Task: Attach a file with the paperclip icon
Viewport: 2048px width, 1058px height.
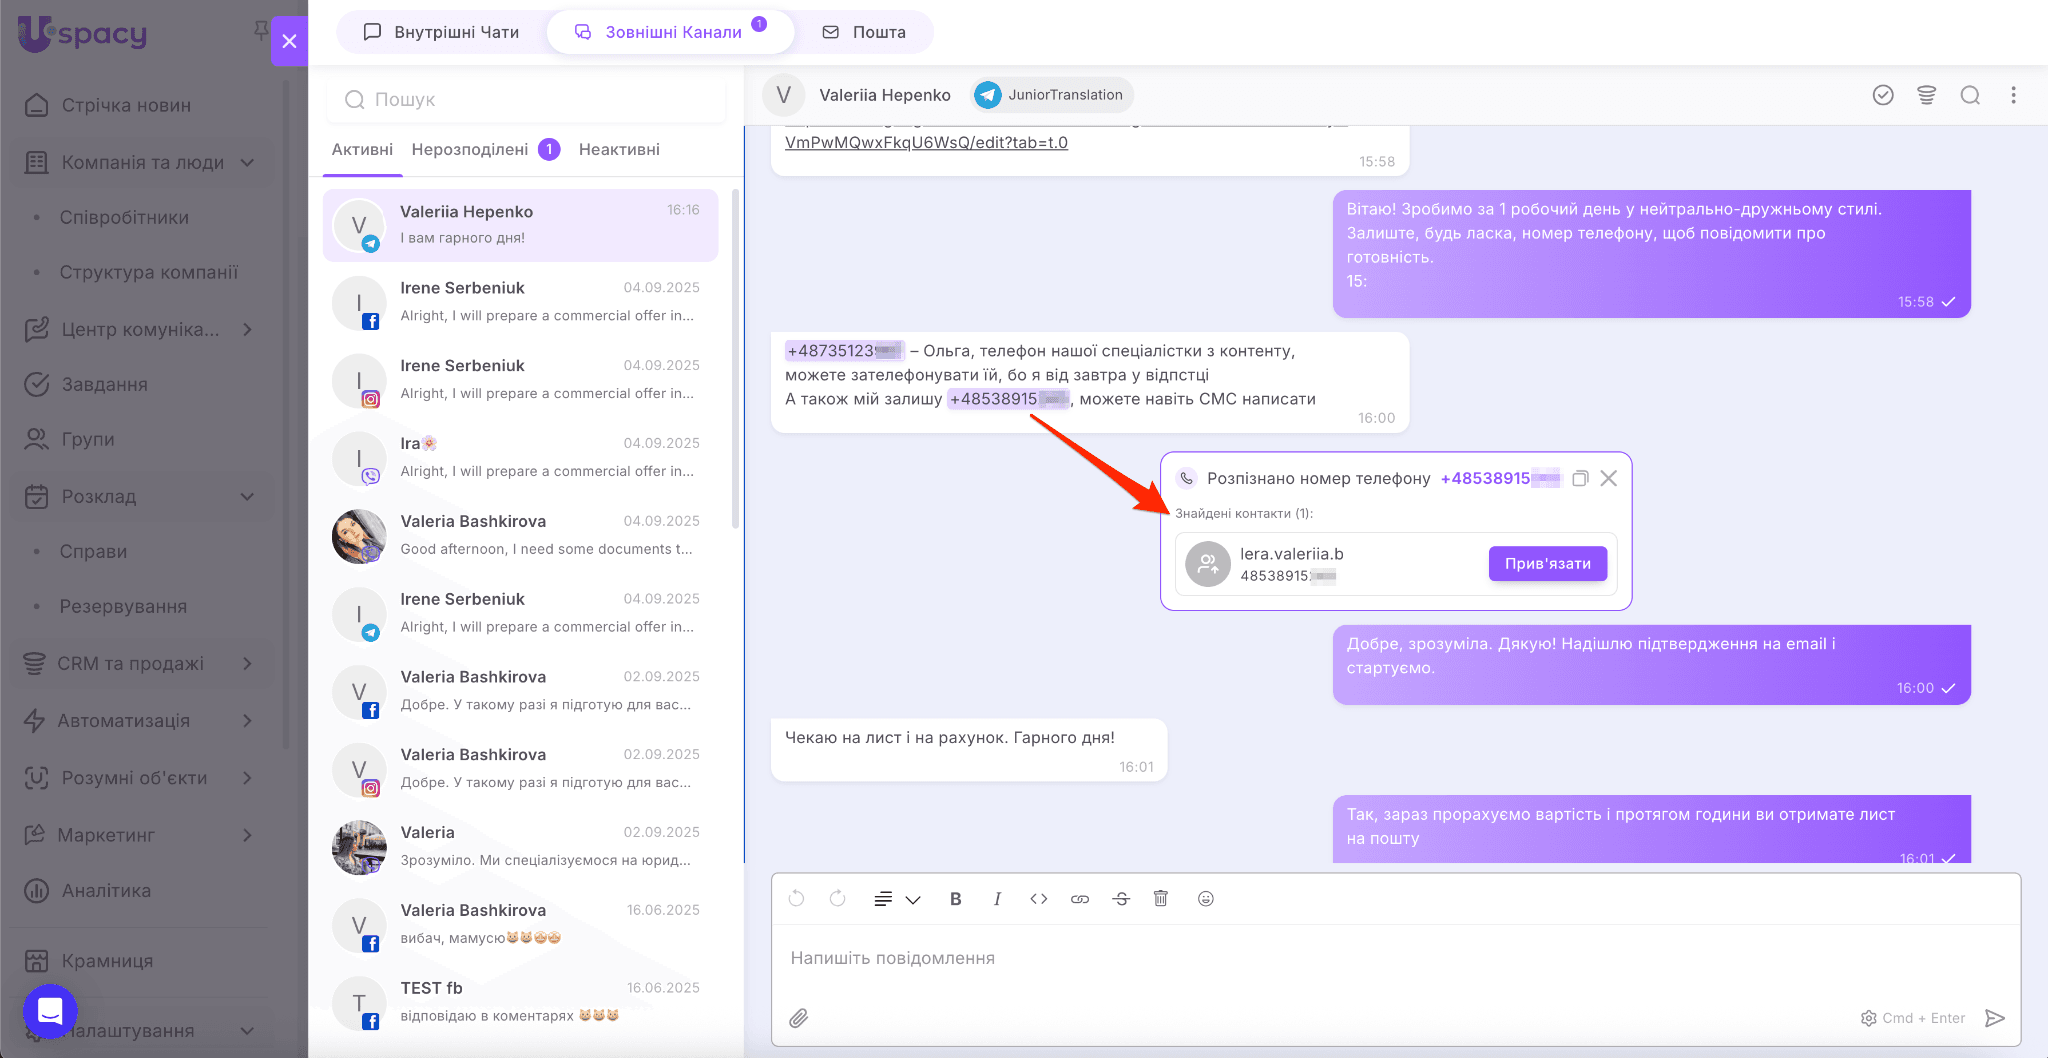Action: pos(798,1018)
